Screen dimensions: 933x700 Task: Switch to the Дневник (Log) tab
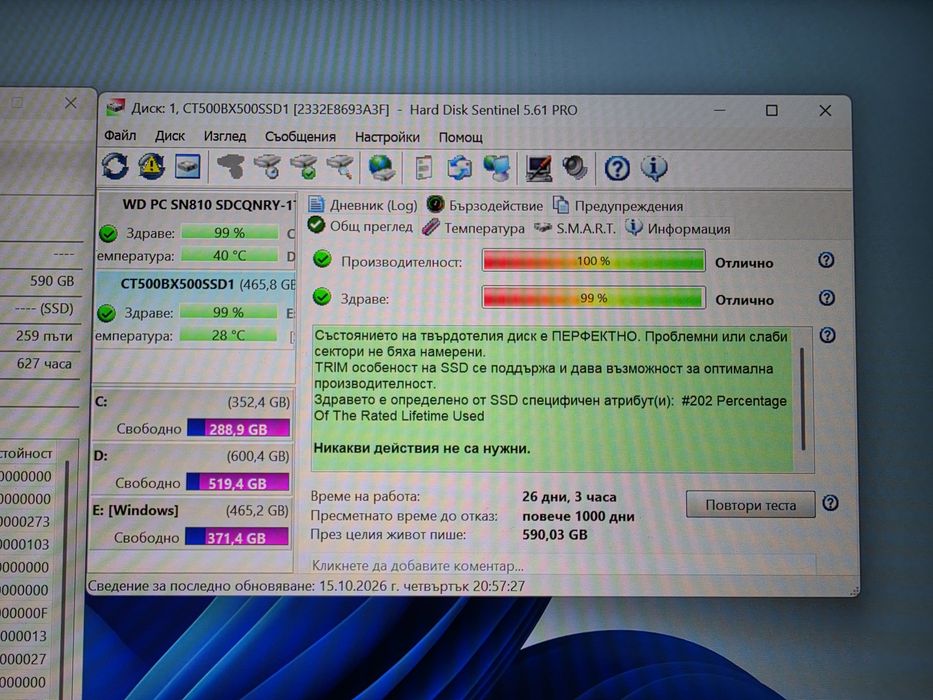[x=363, y=205]
